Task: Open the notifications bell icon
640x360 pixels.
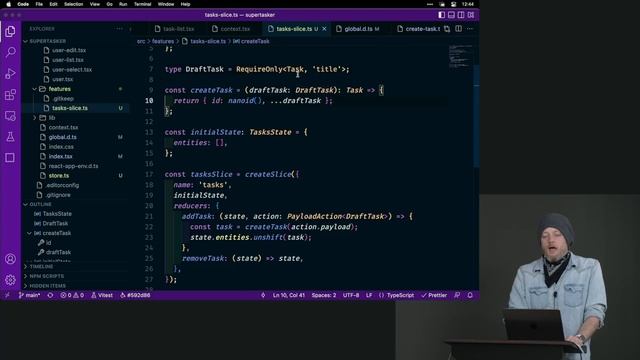Action: pyautogui.click(x=470, y=295)
